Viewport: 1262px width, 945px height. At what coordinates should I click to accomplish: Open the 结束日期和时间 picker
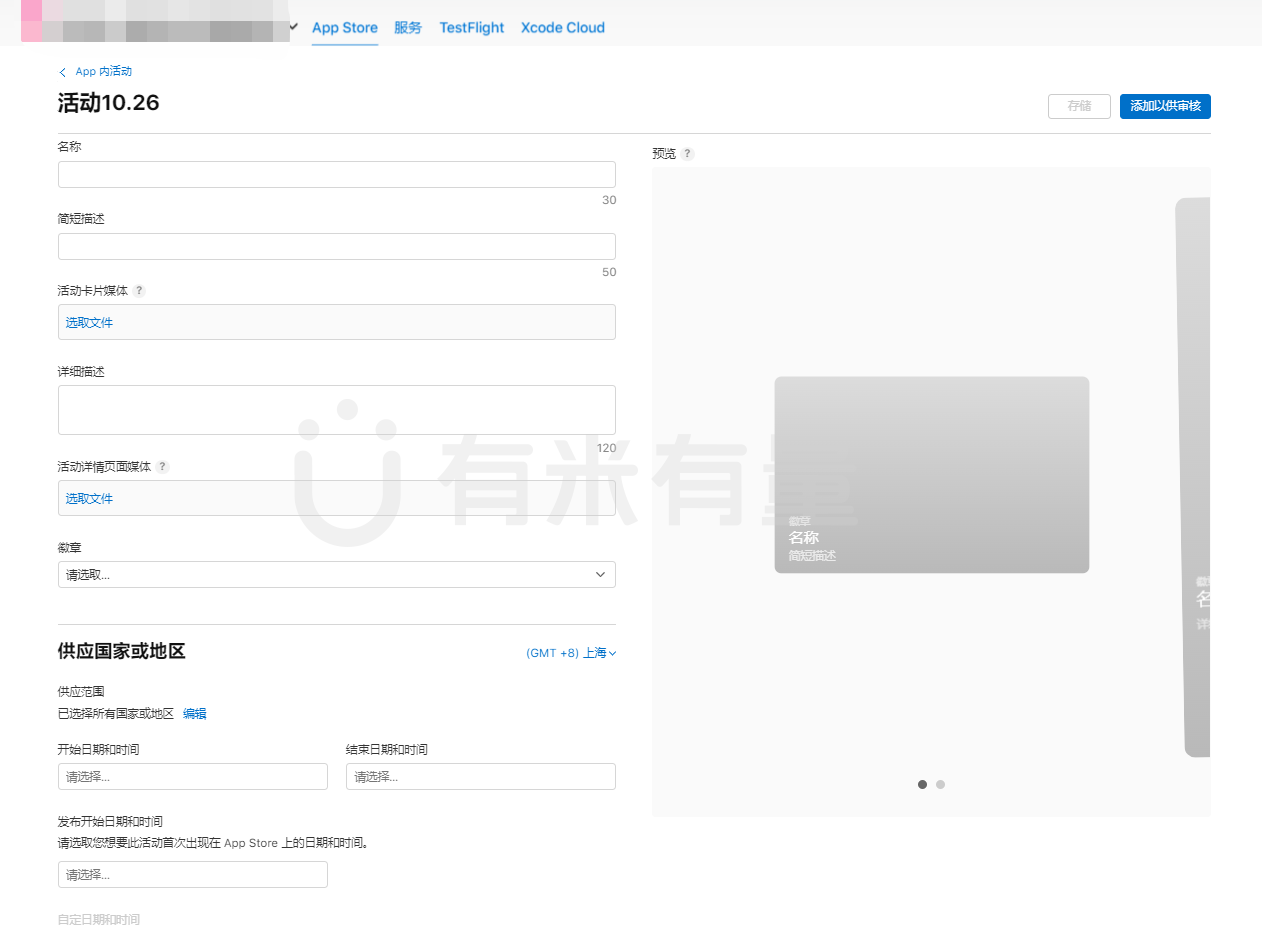pos(481,777)
